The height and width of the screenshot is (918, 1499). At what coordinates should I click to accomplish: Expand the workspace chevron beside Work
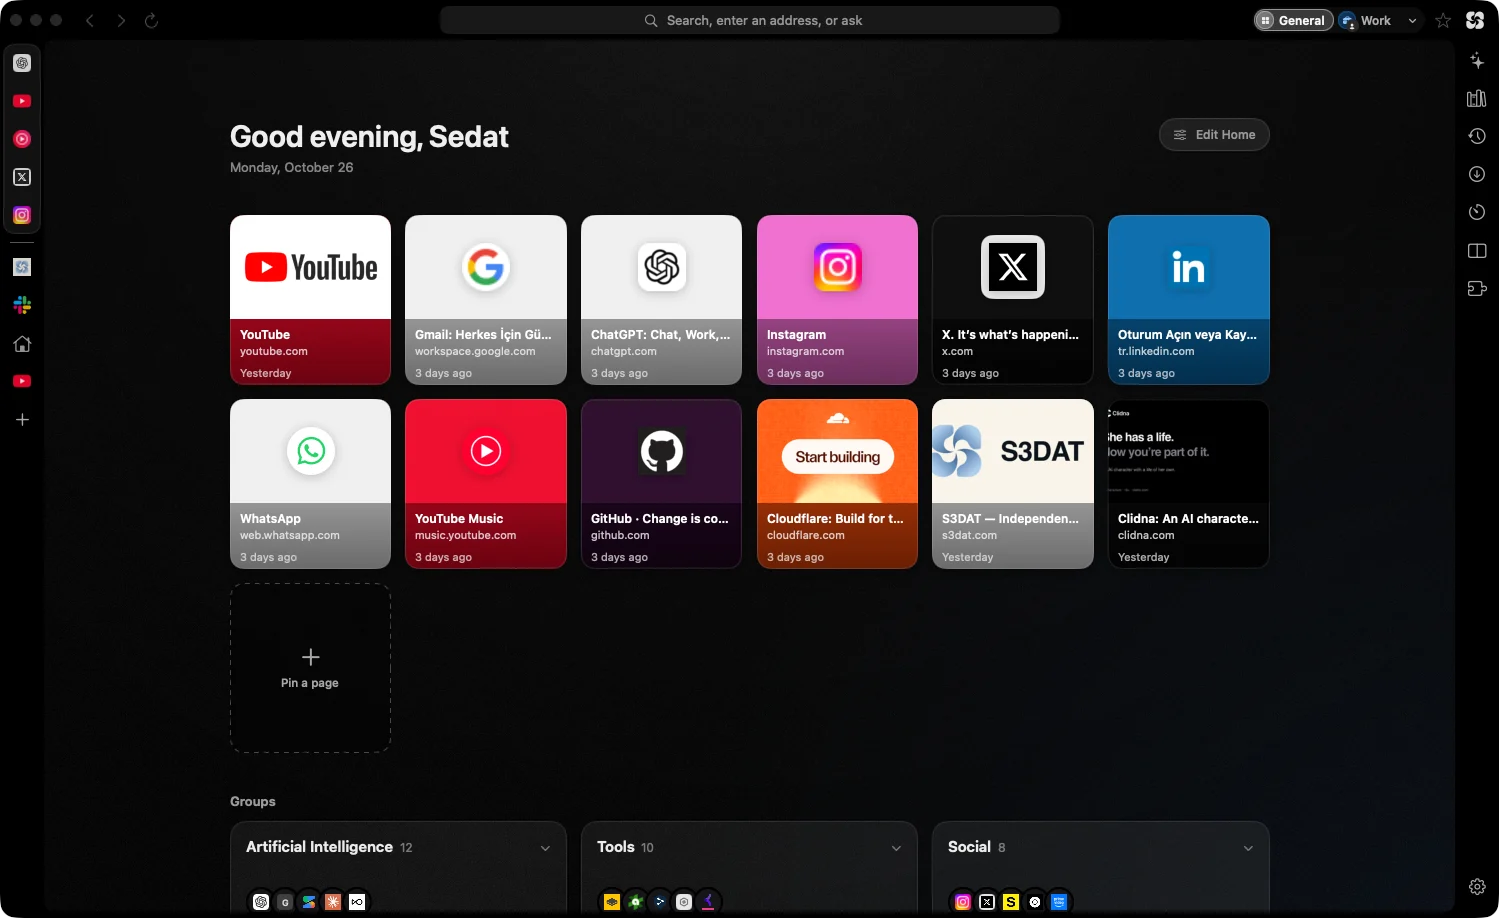coord(1412,20)
